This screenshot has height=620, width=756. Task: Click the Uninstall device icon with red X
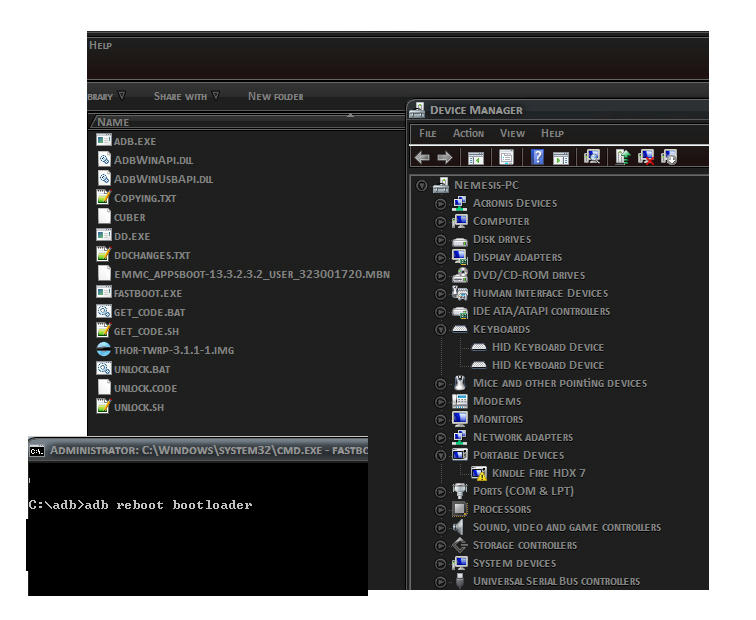[x=646, y=157]
